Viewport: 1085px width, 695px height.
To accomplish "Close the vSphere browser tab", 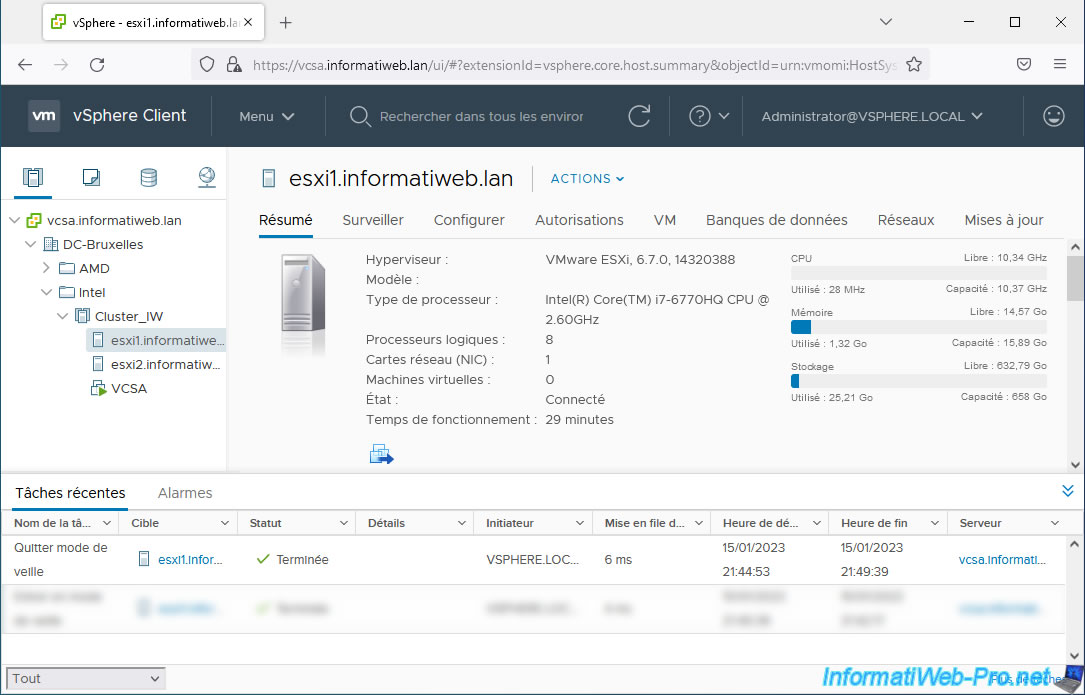I will coord(248,23).
